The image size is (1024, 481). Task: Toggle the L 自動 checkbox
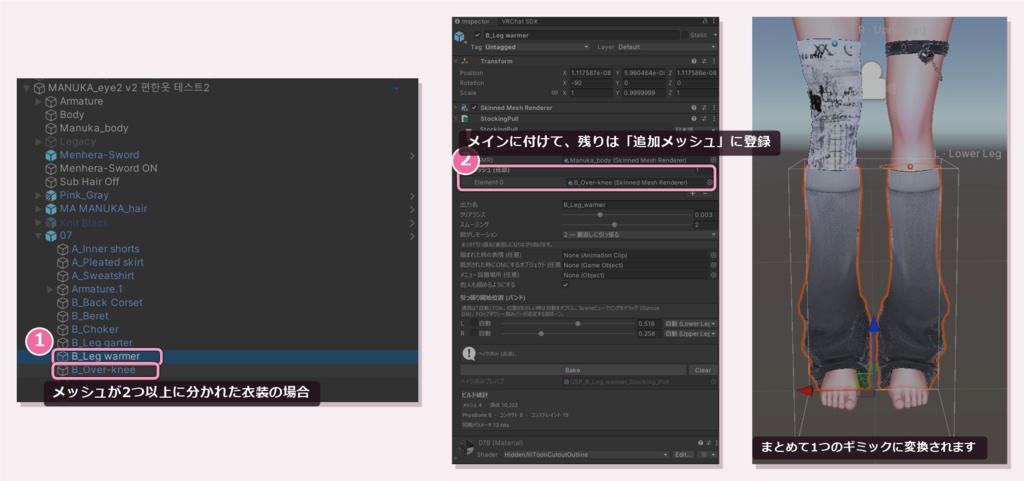tap(472, 324)
